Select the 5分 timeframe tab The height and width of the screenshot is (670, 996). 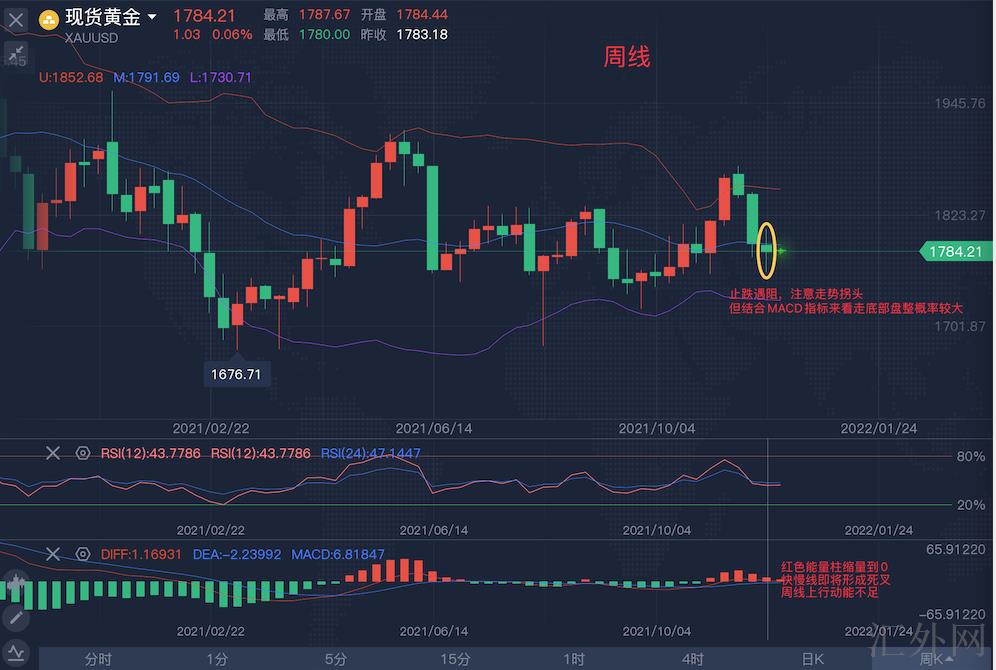click(x=336, y=659)
